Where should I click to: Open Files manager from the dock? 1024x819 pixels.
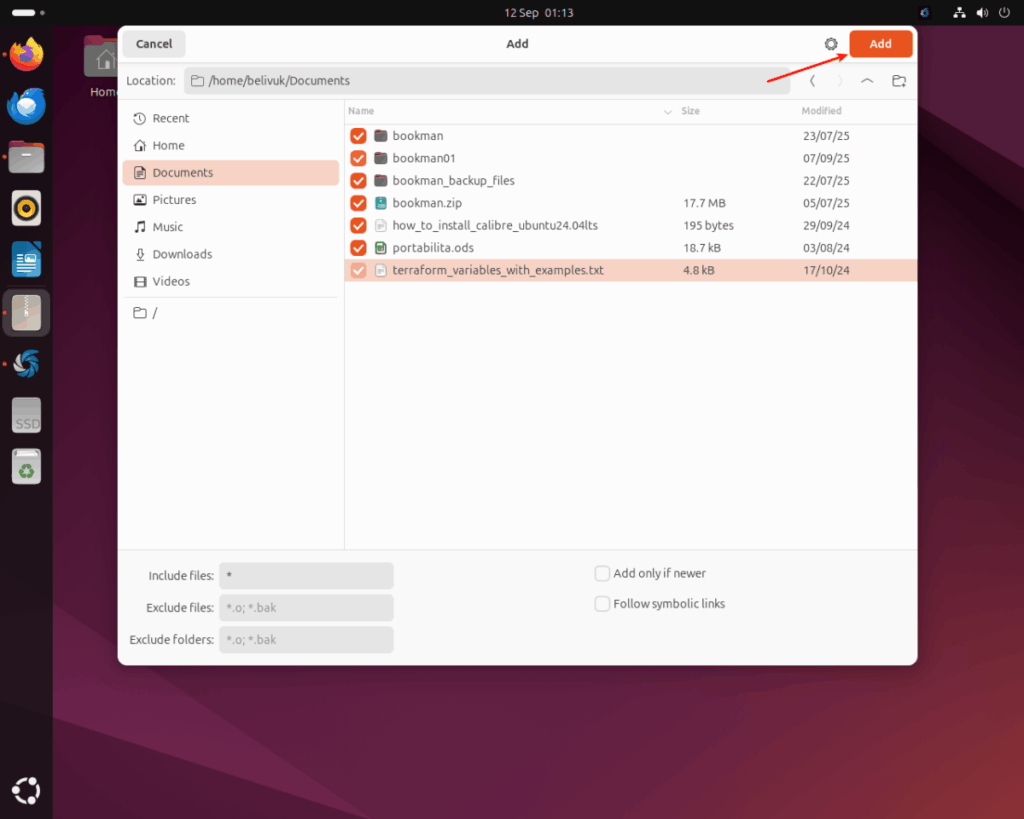(x=26, y=157)
